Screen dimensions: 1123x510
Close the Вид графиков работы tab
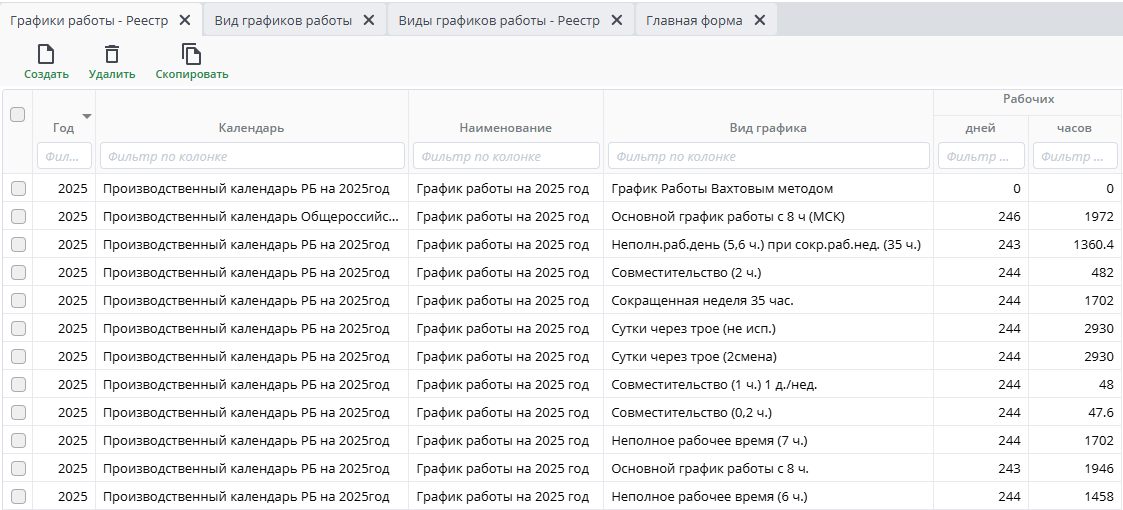(369, 20)
